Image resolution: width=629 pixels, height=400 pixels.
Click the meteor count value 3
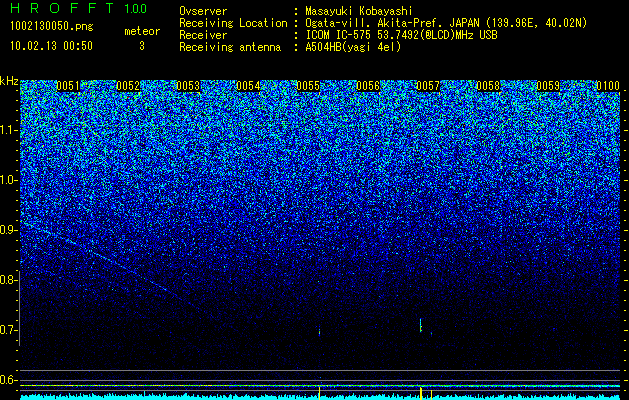[142, 46]
